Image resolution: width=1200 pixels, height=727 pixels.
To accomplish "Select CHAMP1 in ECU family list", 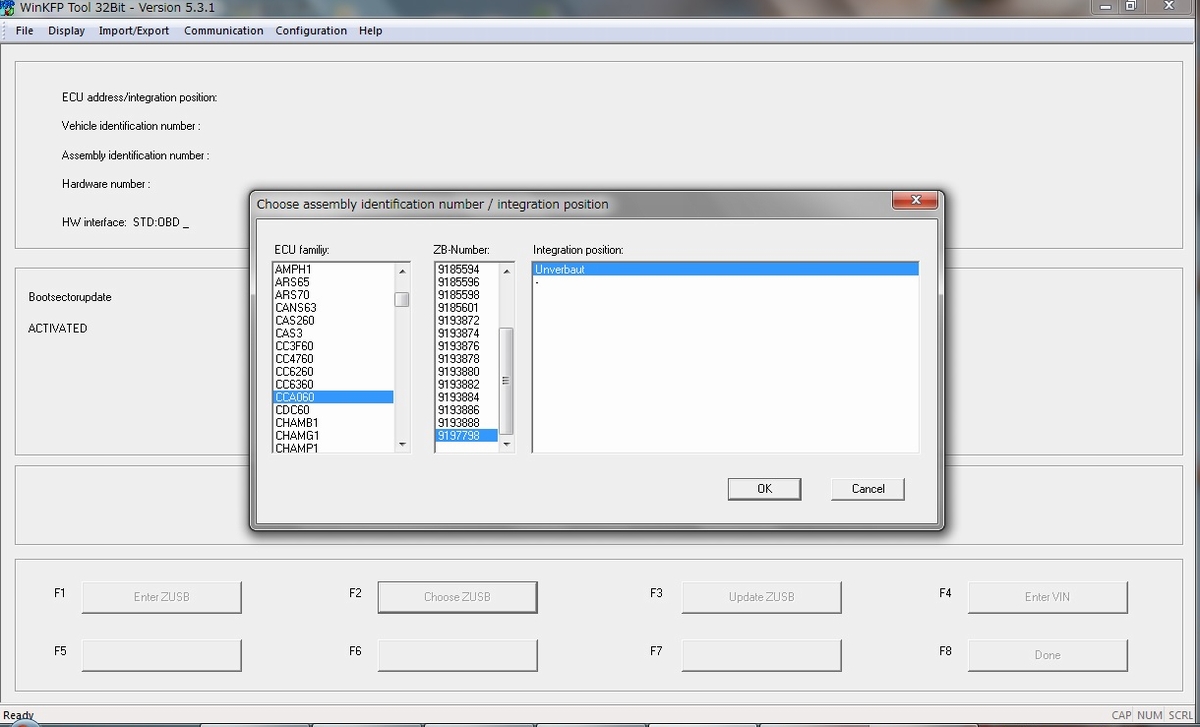I will pos(333,448).
